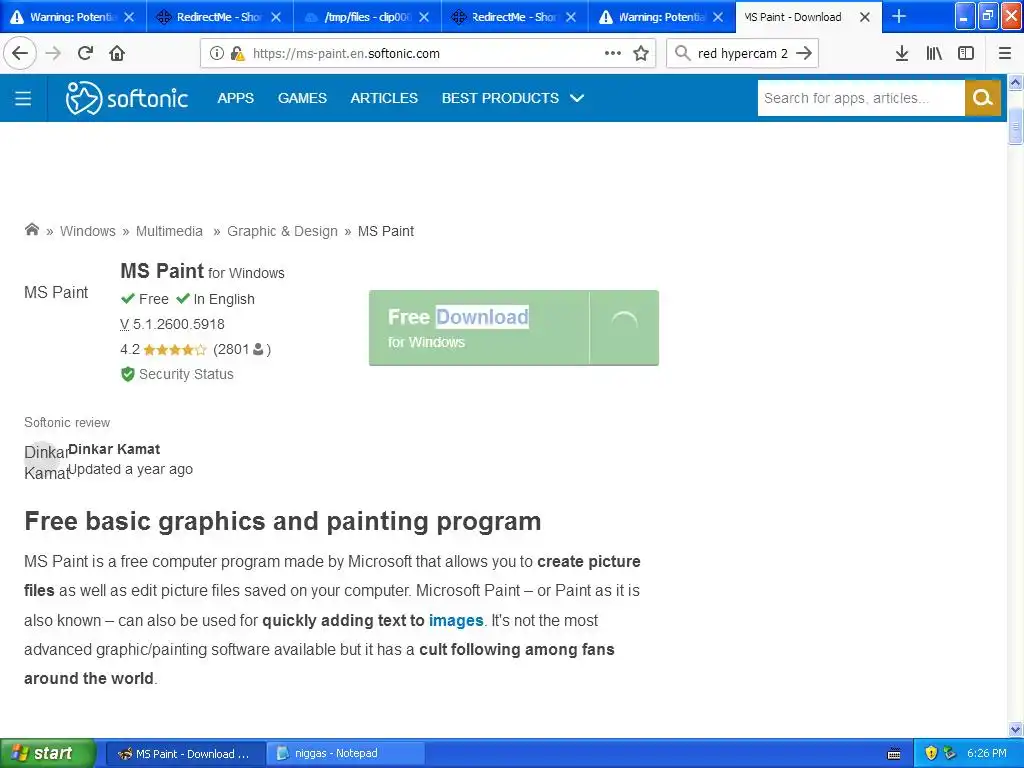Toggle the sidebar view icon
This screenshot has width=1024, height=768.
coord(966,54)
